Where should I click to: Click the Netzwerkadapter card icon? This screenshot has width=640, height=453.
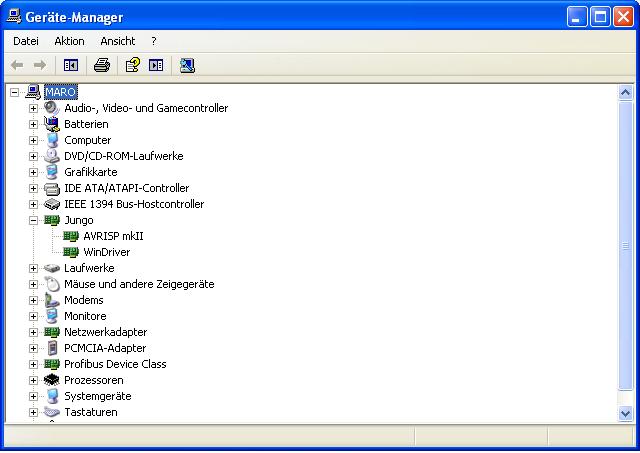pyautogui.click(x=52, y=332)
